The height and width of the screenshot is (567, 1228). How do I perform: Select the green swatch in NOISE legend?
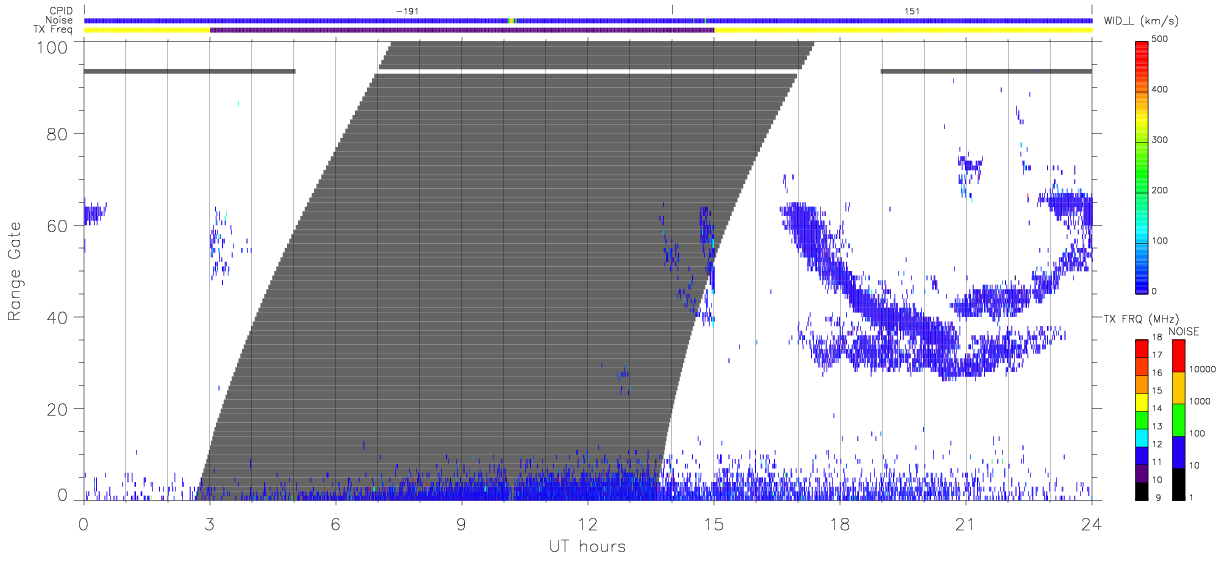coord(1178,419)
